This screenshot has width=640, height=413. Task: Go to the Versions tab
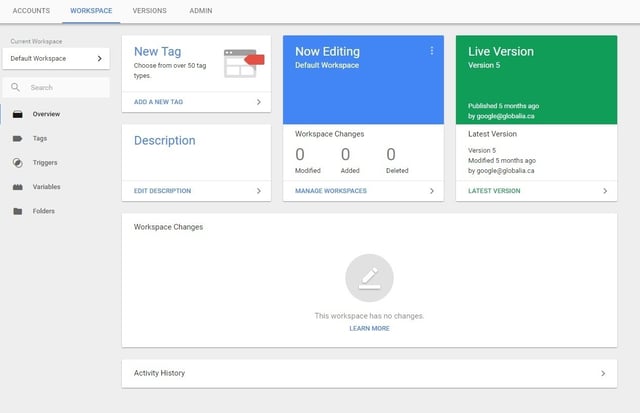[x=149, y=11]
